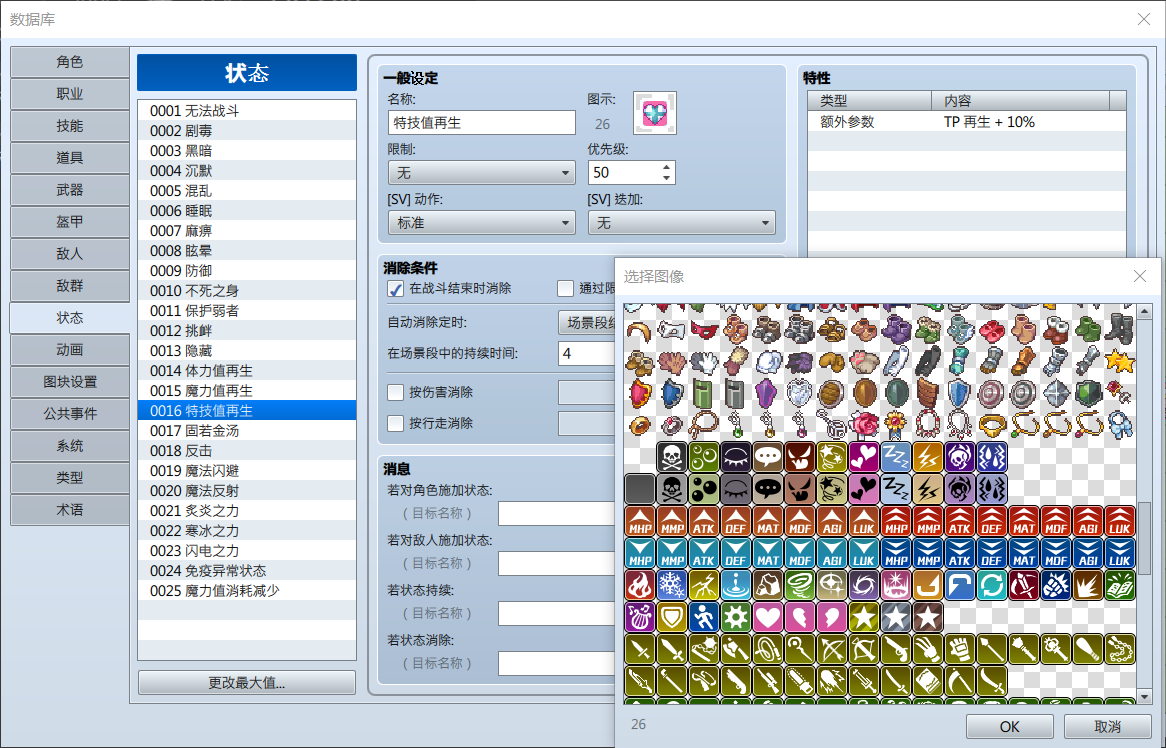Switch to the 技能 tab
The image size is (1166, 748).
pos(70,126)
